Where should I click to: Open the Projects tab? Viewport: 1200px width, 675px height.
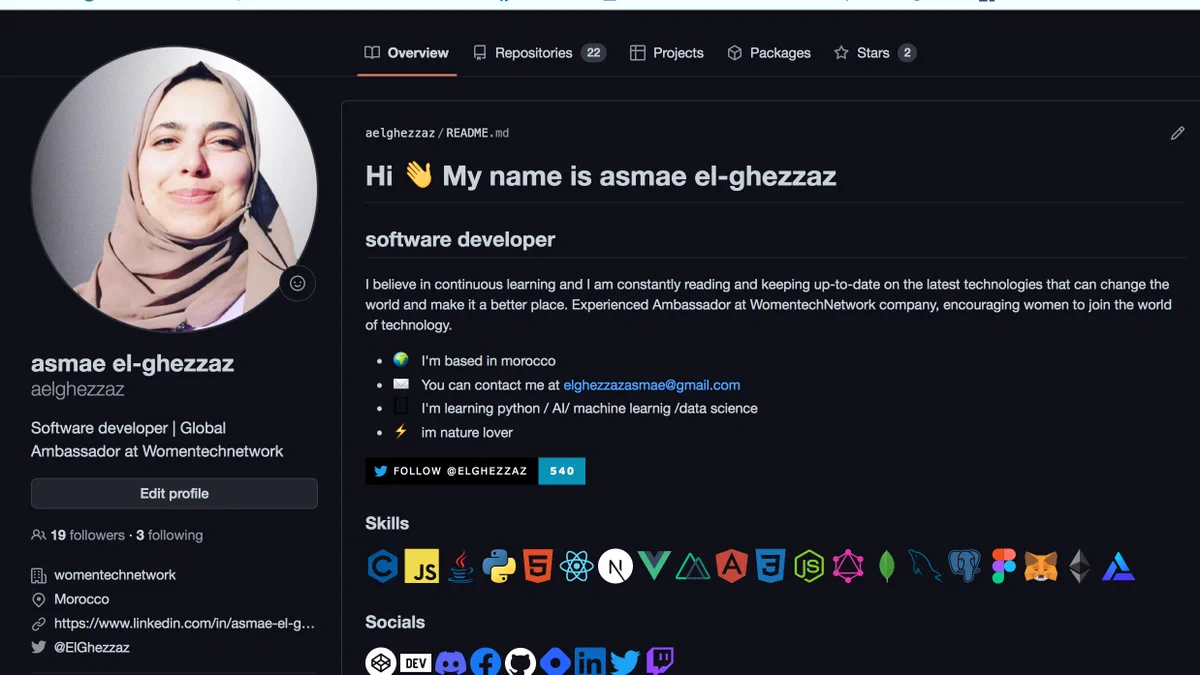[667, 53]
